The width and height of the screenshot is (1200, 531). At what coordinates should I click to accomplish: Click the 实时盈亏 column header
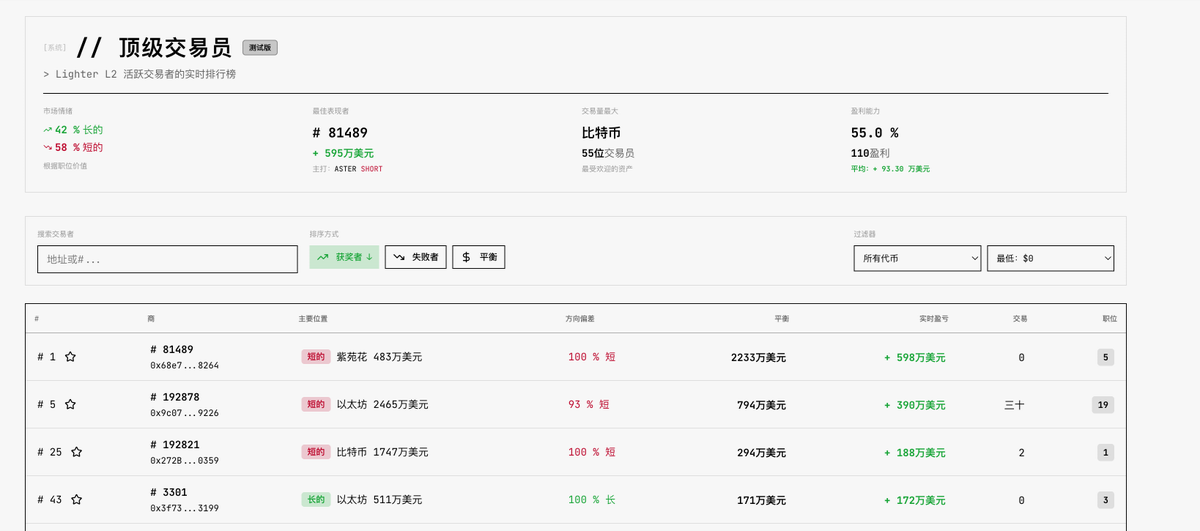click(933, 319)
